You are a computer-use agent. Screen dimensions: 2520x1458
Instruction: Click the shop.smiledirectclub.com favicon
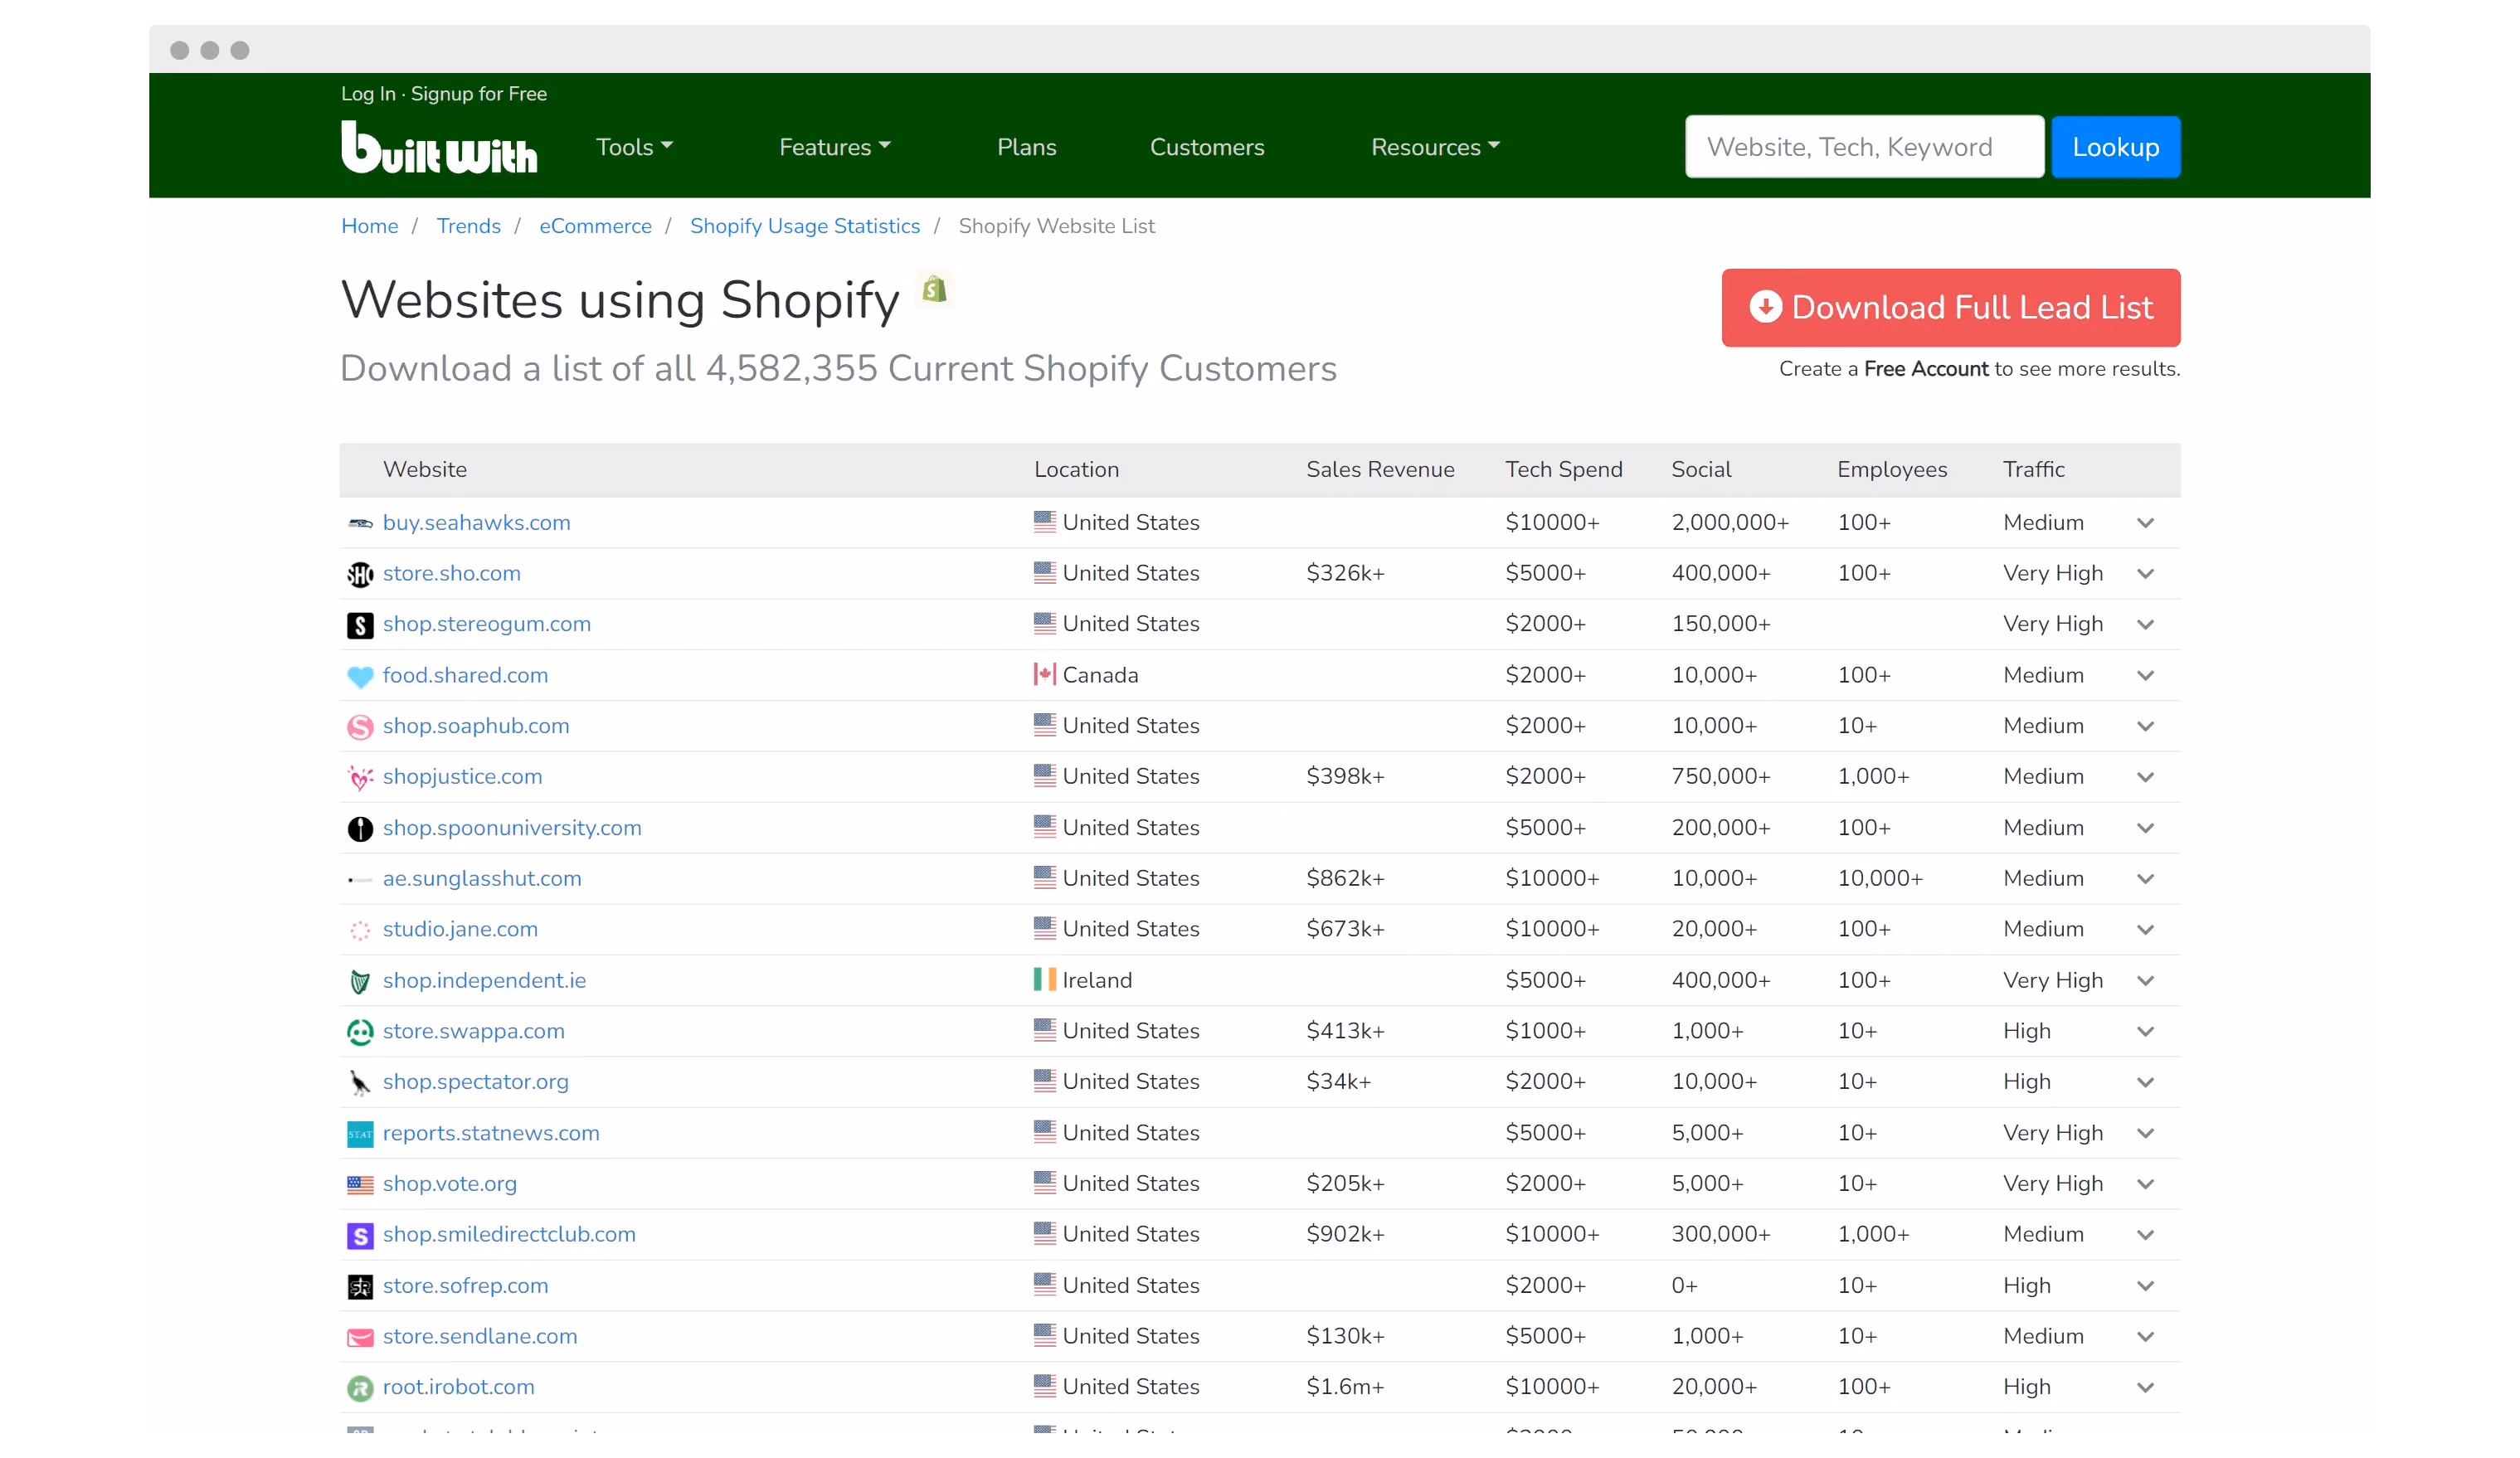[360, 1235]
